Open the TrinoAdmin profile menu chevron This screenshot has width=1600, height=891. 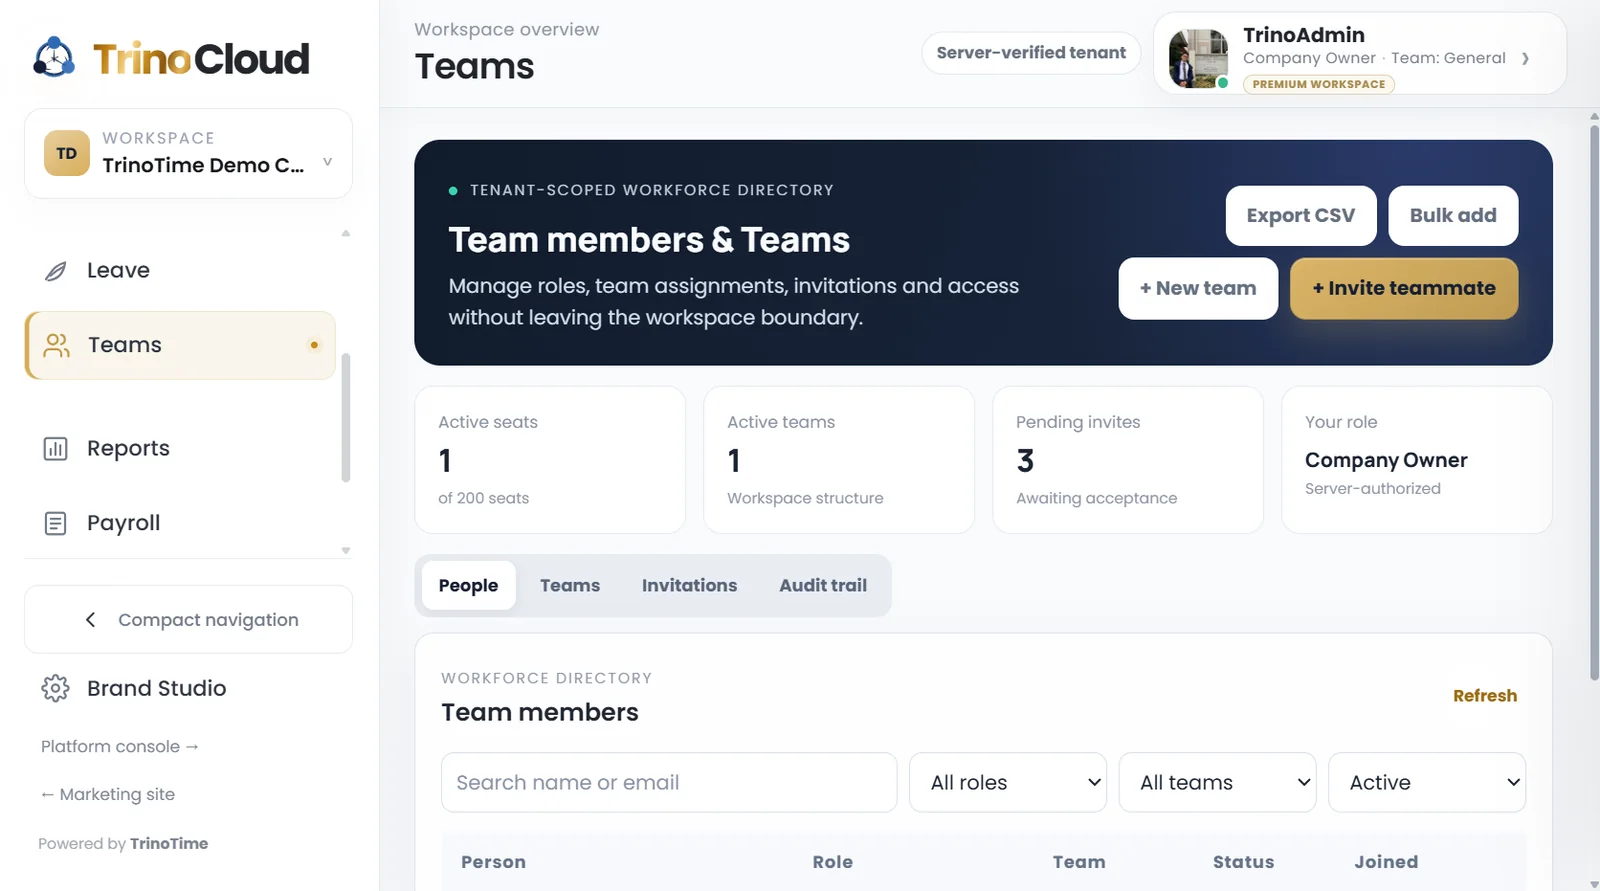point(1525,58)
